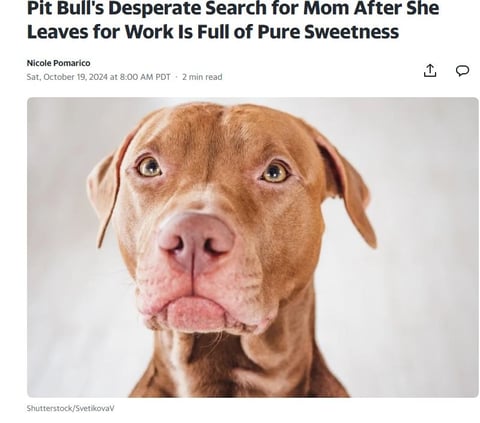Image resolution: width=480 pixels, height=423 pixels.
Task: Click the headline line starting 'Pit Bull's Desperate'
Action: [x=233, y=8]
